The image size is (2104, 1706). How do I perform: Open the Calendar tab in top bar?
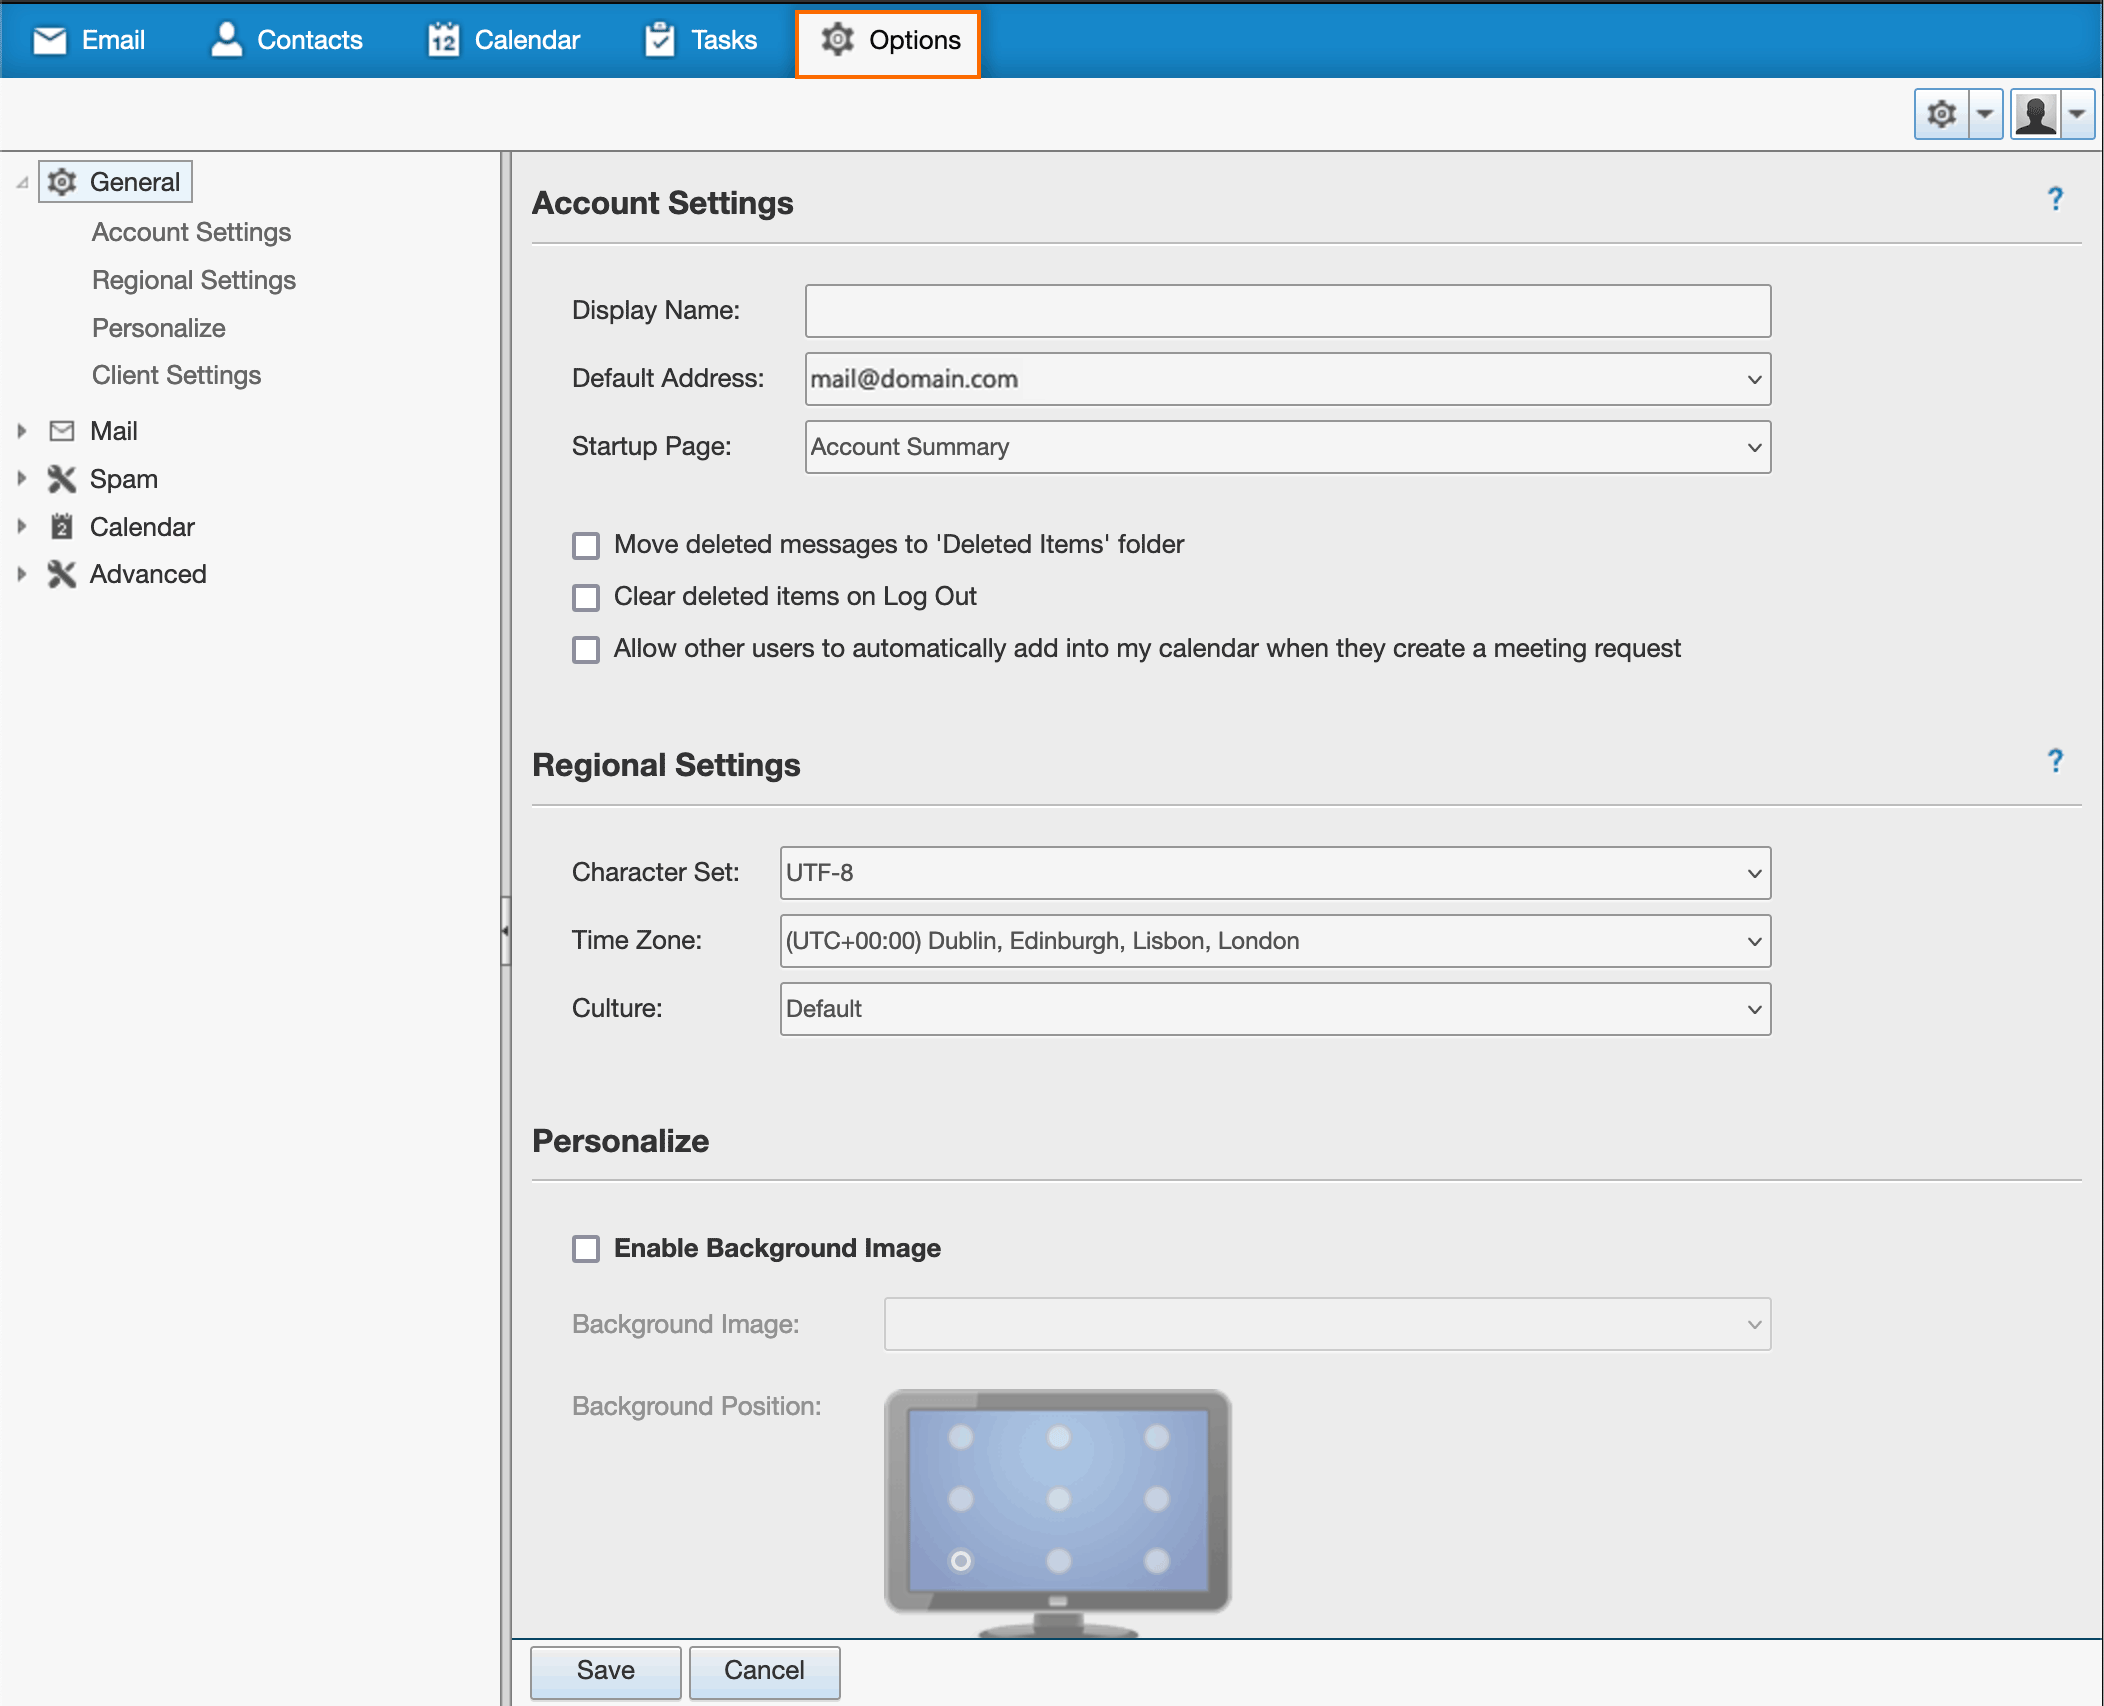(x=503, y=40)
